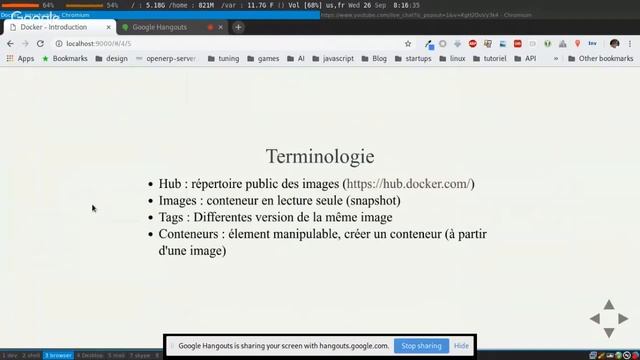Go to previous slide with left arrow
The image size is (640, 360).
595,319
